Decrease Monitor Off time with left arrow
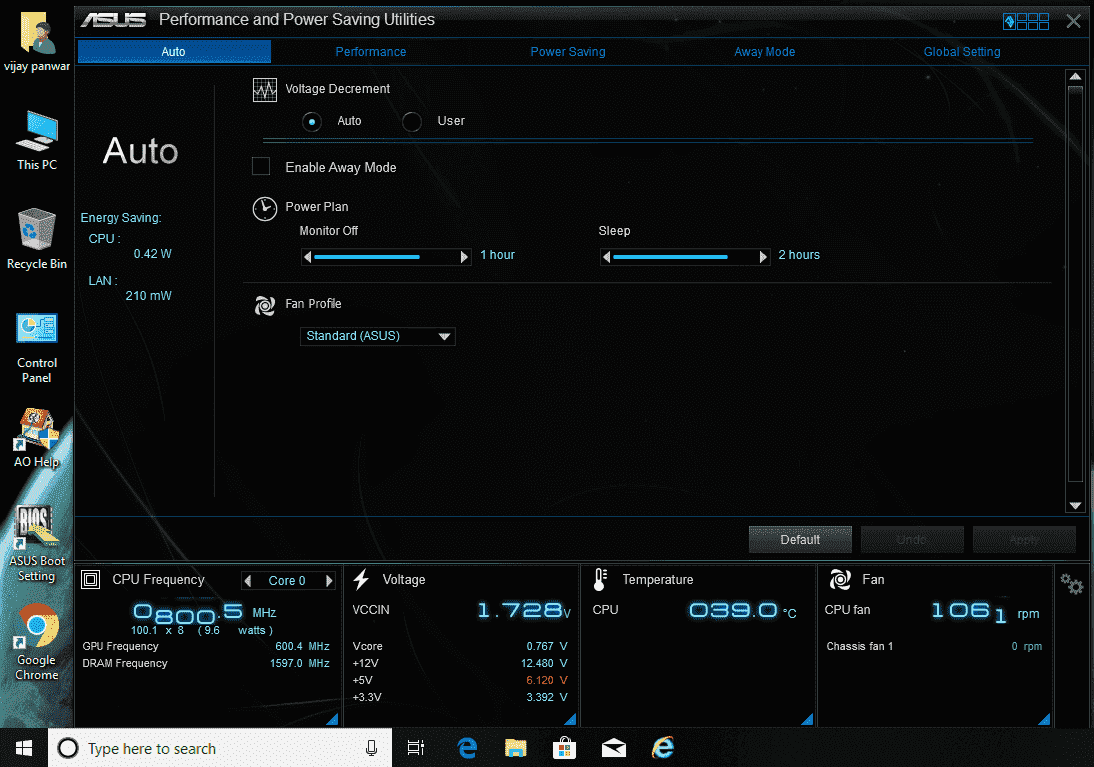 click(x=308, y=257)
